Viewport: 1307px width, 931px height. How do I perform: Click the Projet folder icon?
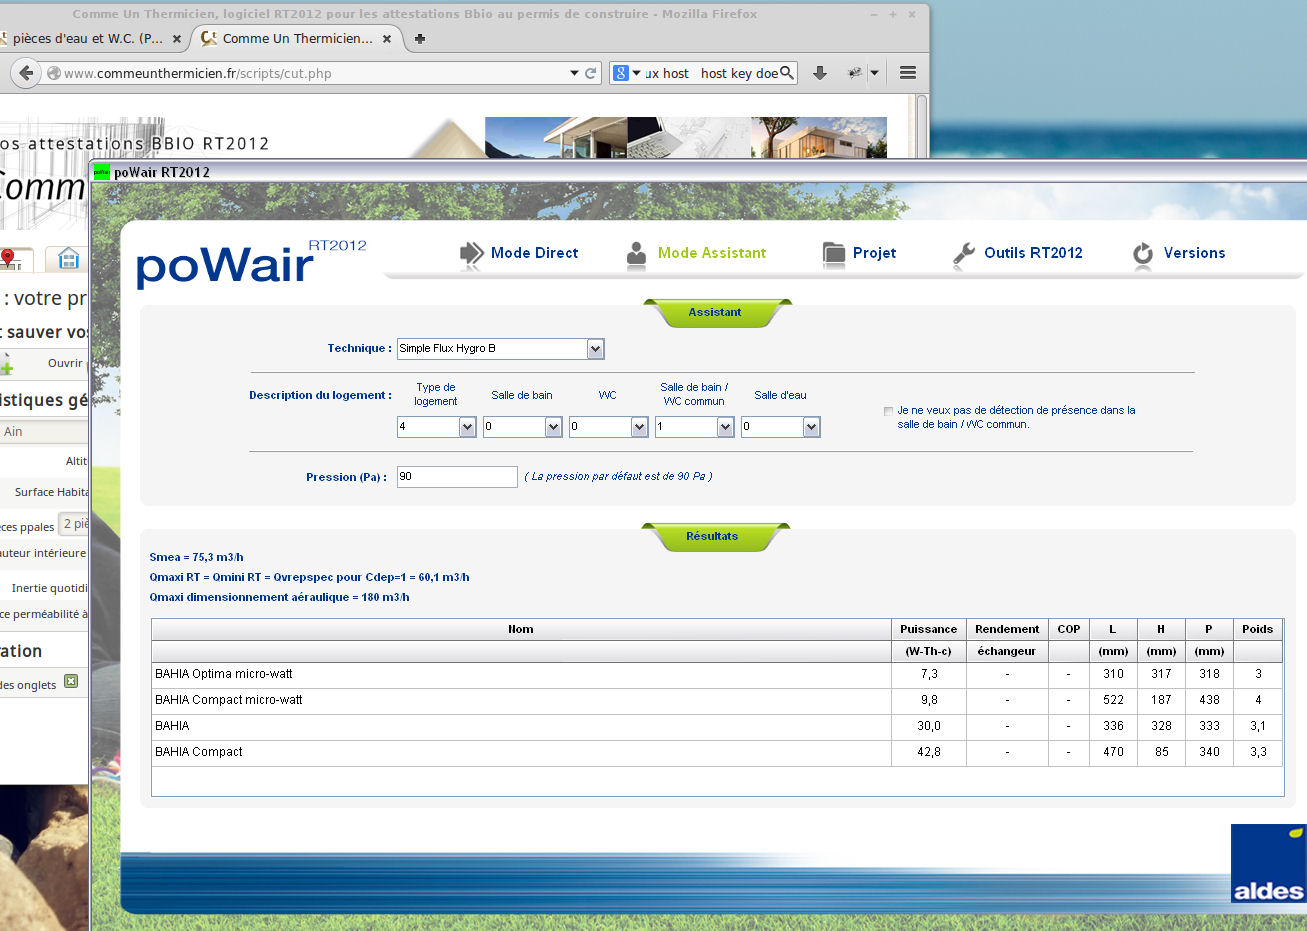click(833, 254)
